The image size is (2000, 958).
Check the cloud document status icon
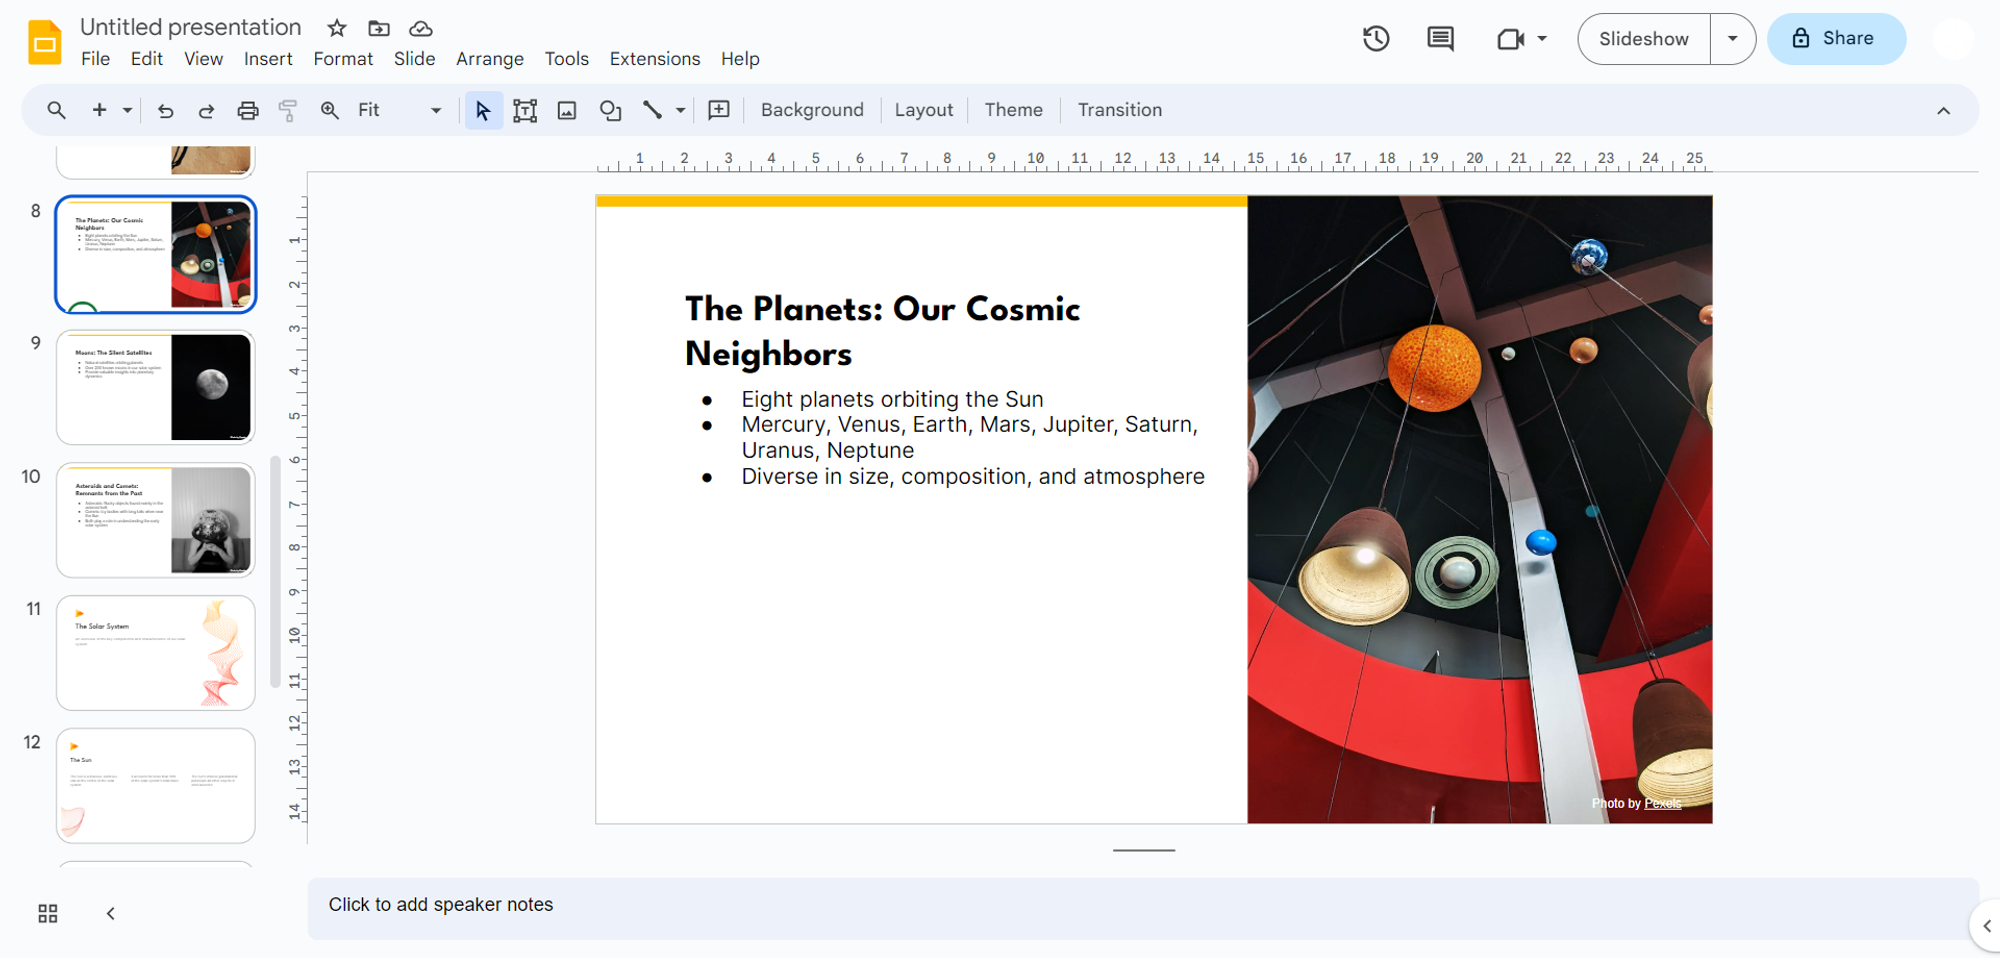[421, 28]
